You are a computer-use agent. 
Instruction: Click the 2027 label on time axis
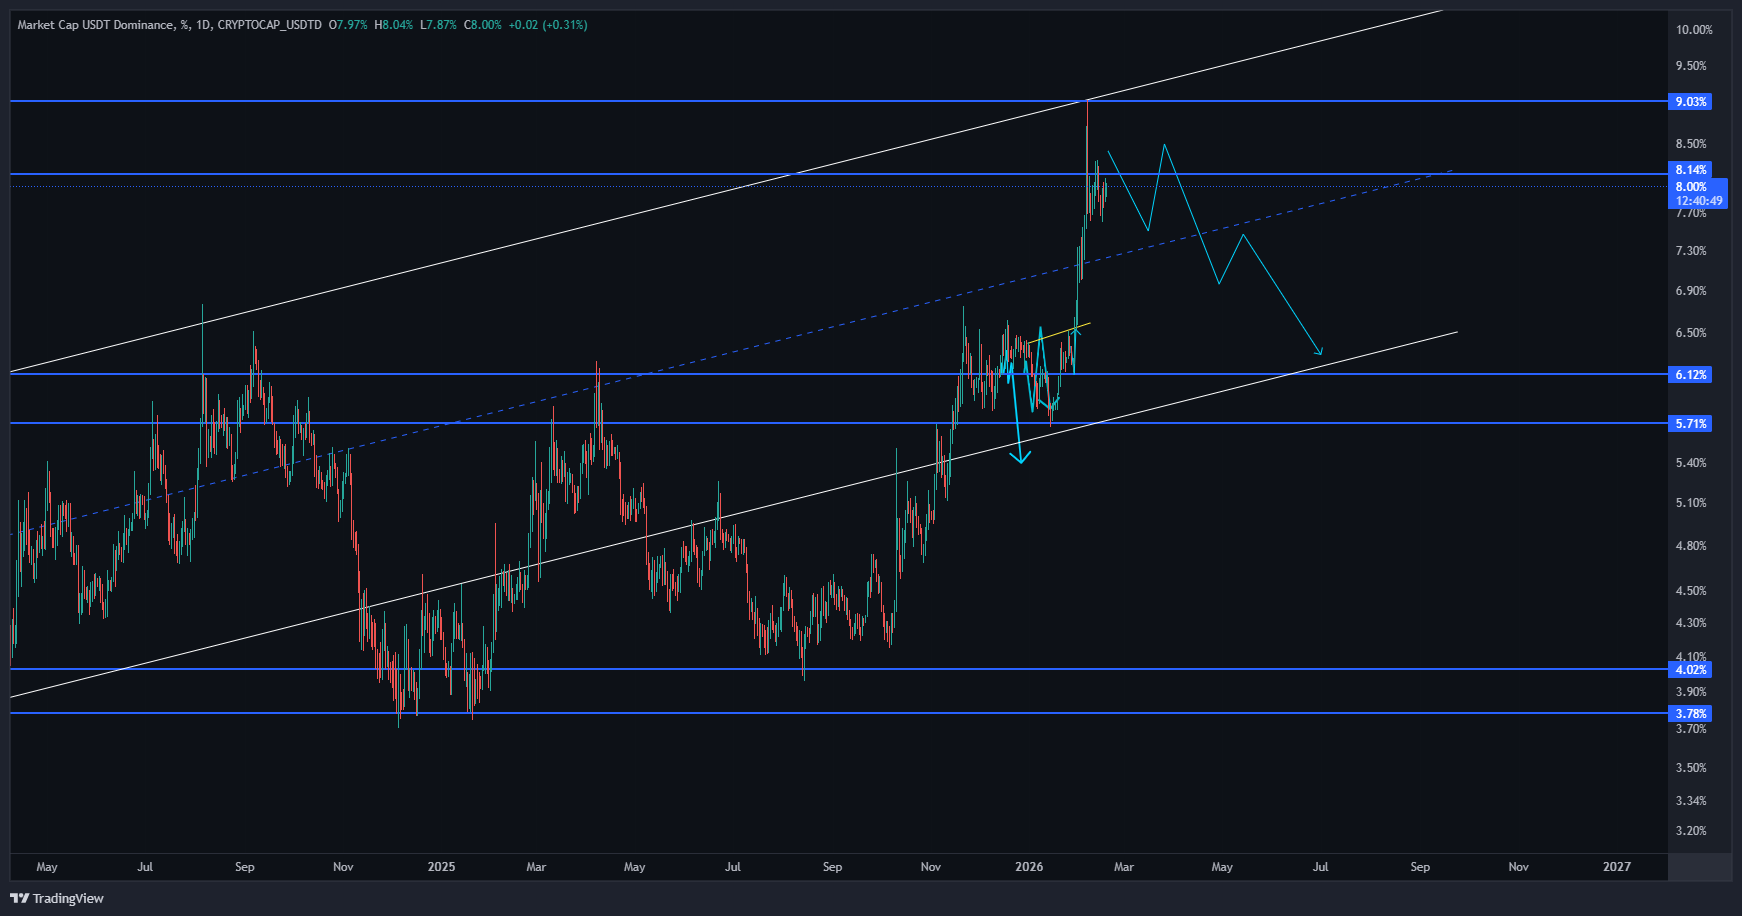(1616, 867)
